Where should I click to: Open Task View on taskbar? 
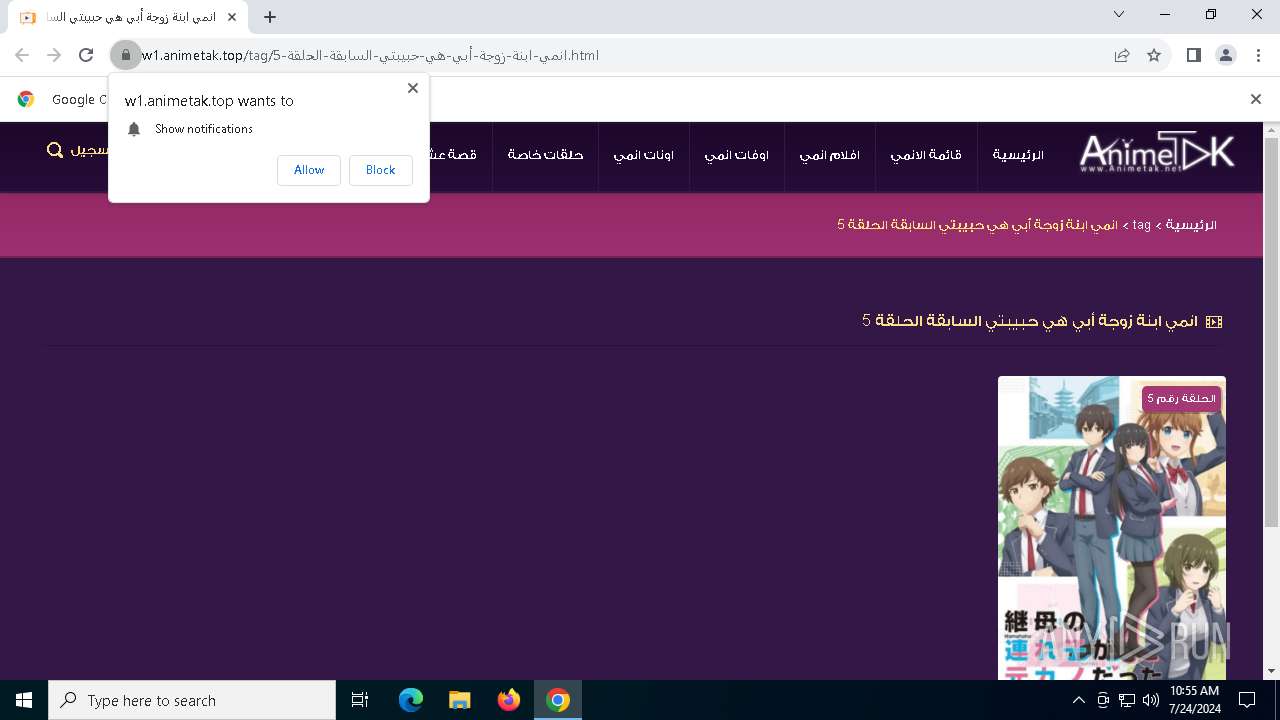pyautogui.click(x=360, y=700)
